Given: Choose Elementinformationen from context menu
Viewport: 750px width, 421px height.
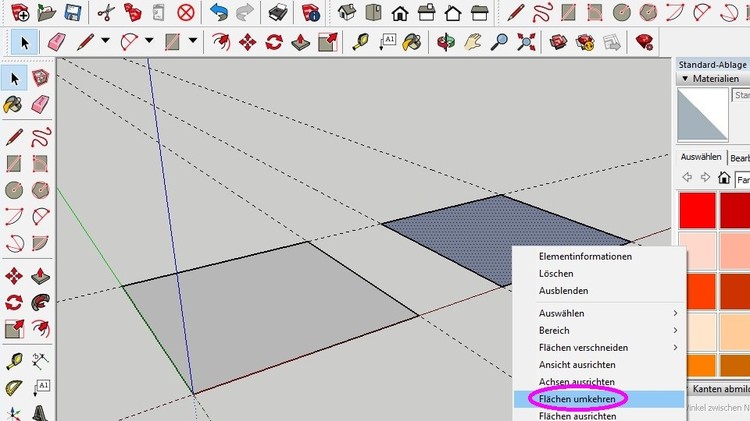Looking at the screenshot, I should 585,256.
